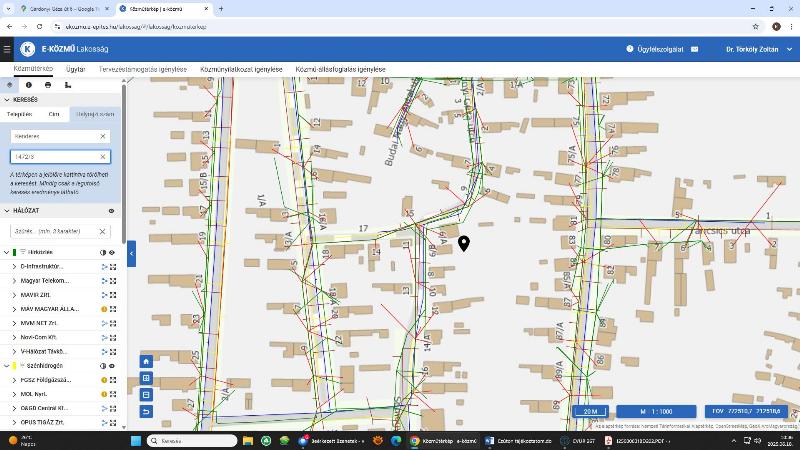The height and width of the screenshot is (450, 800).
Task: Open the info panel icon
Action: point(29,85)
